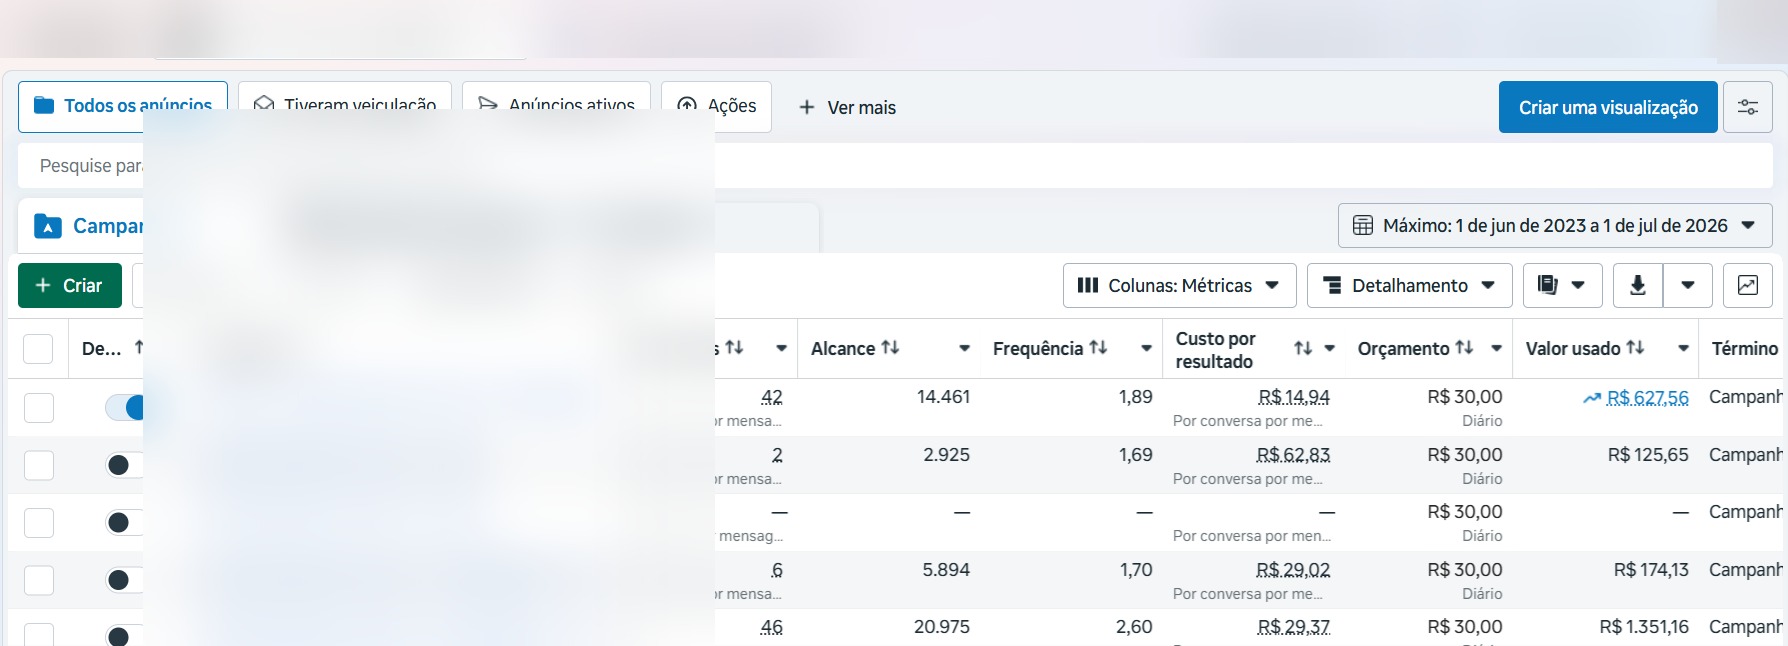The width and height of the screenshot is (1788, 646).
Task: Click the export download arrow icon
Action: 1638,286
